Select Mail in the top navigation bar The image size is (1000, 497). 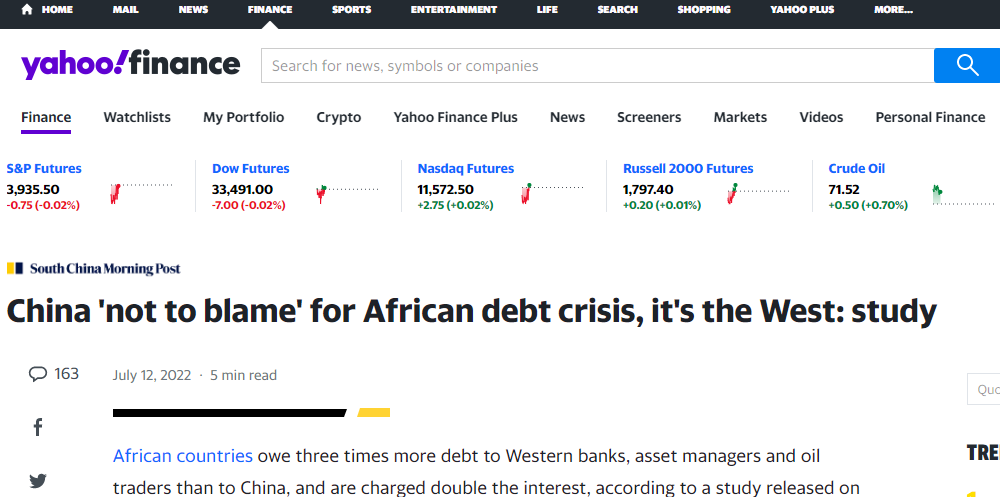(x=125, y=10)
